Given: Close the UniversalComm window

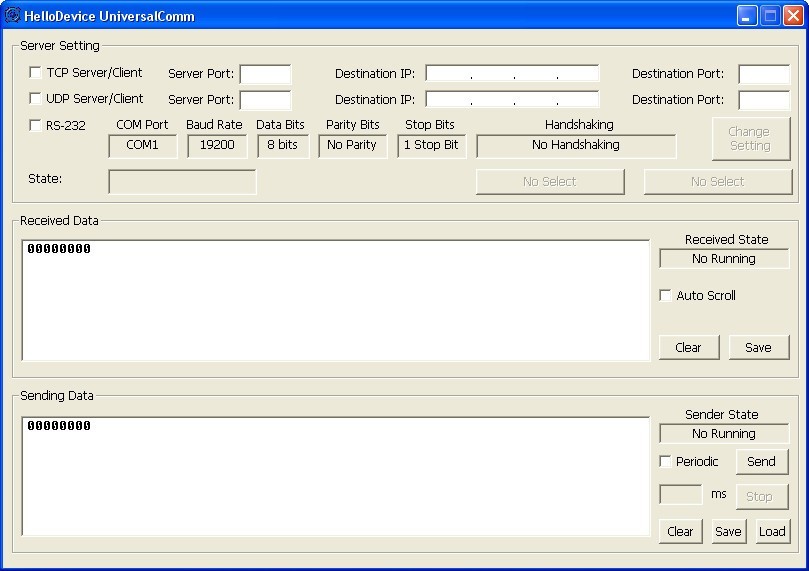Looking at the screenshot, I should coord(794,15).
